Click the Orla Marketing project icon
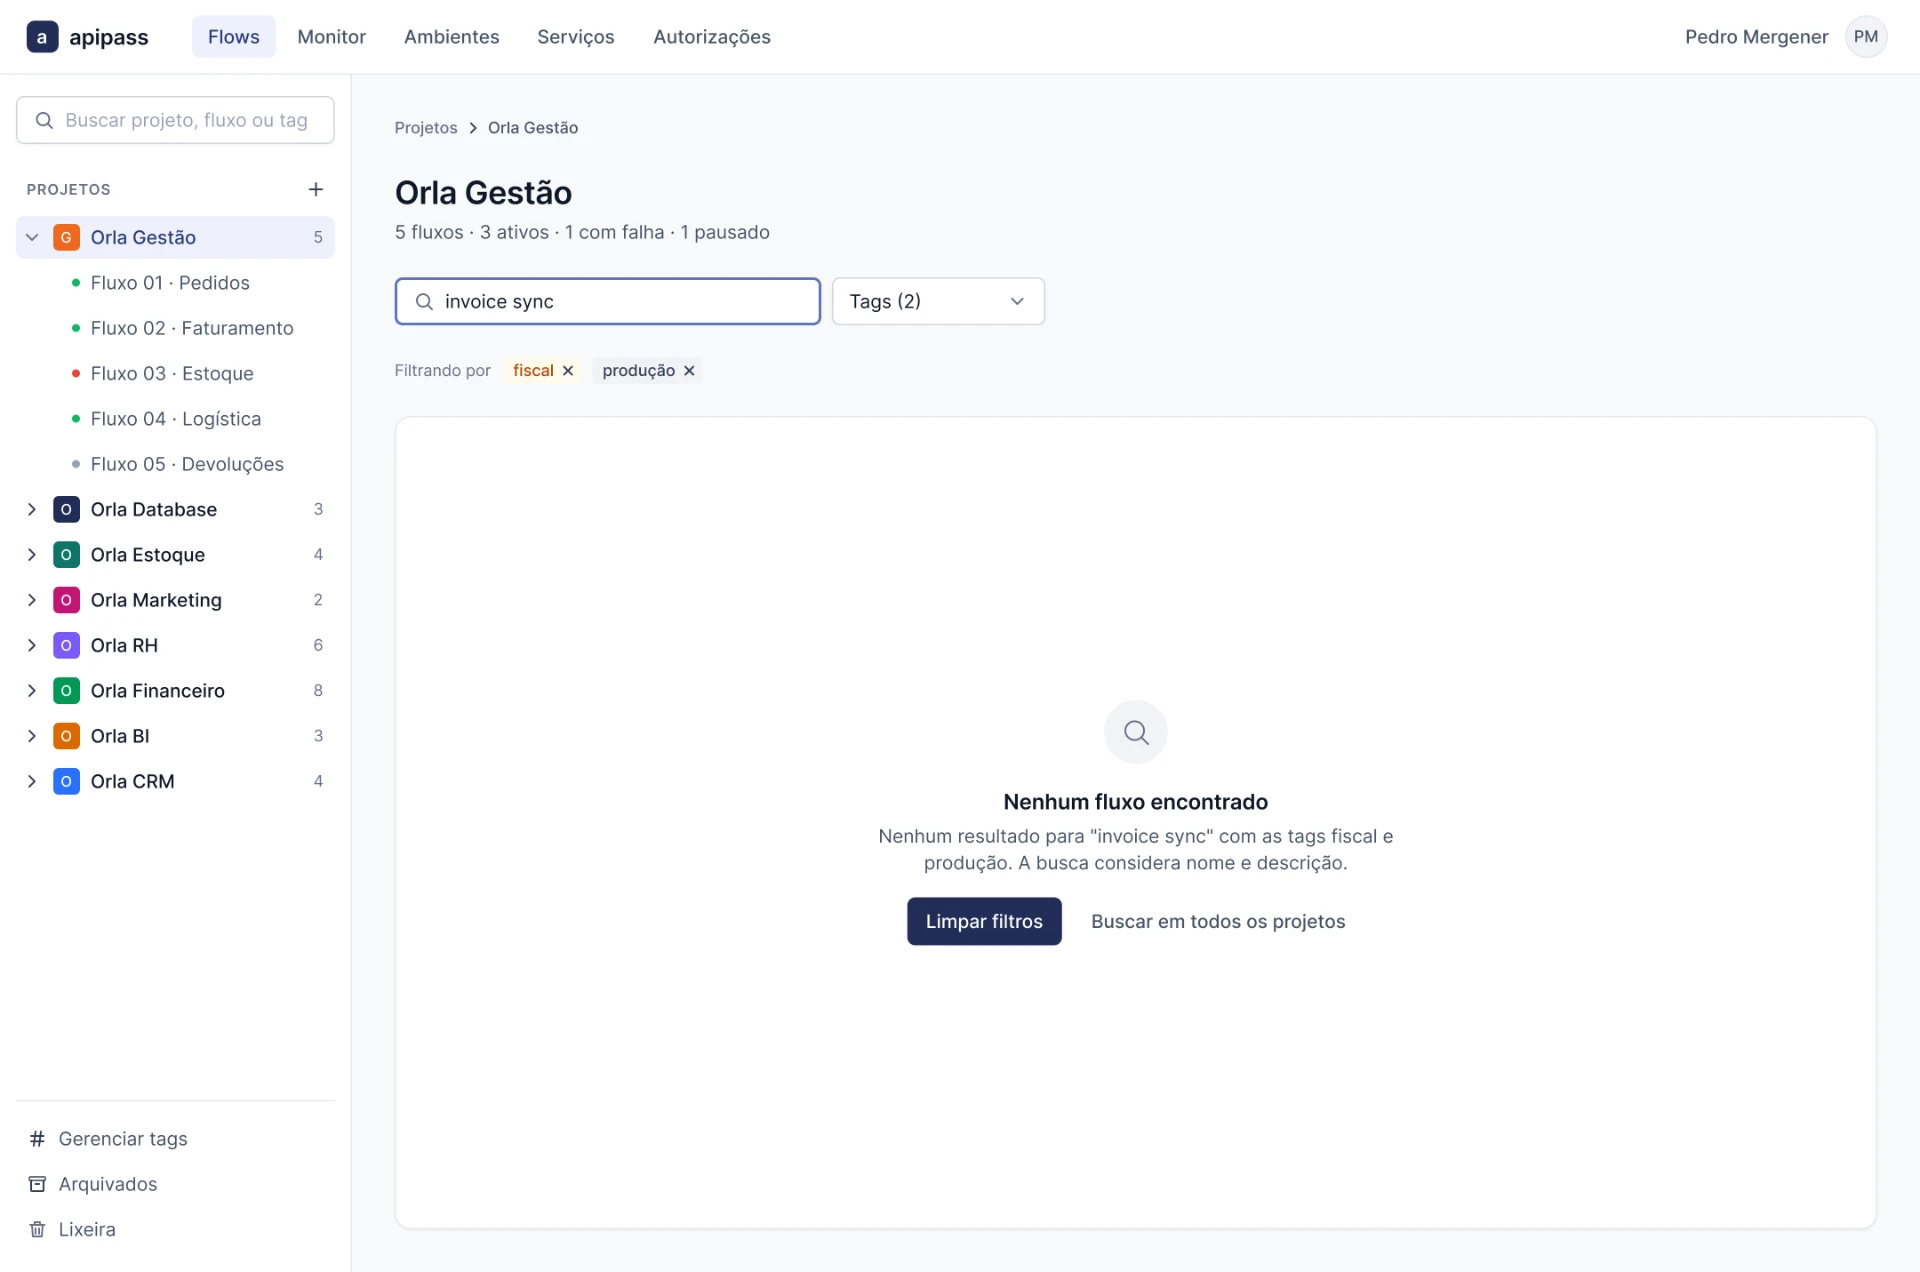The image size is (1920, 1272). pyautogui.click(x=66, y=600)
